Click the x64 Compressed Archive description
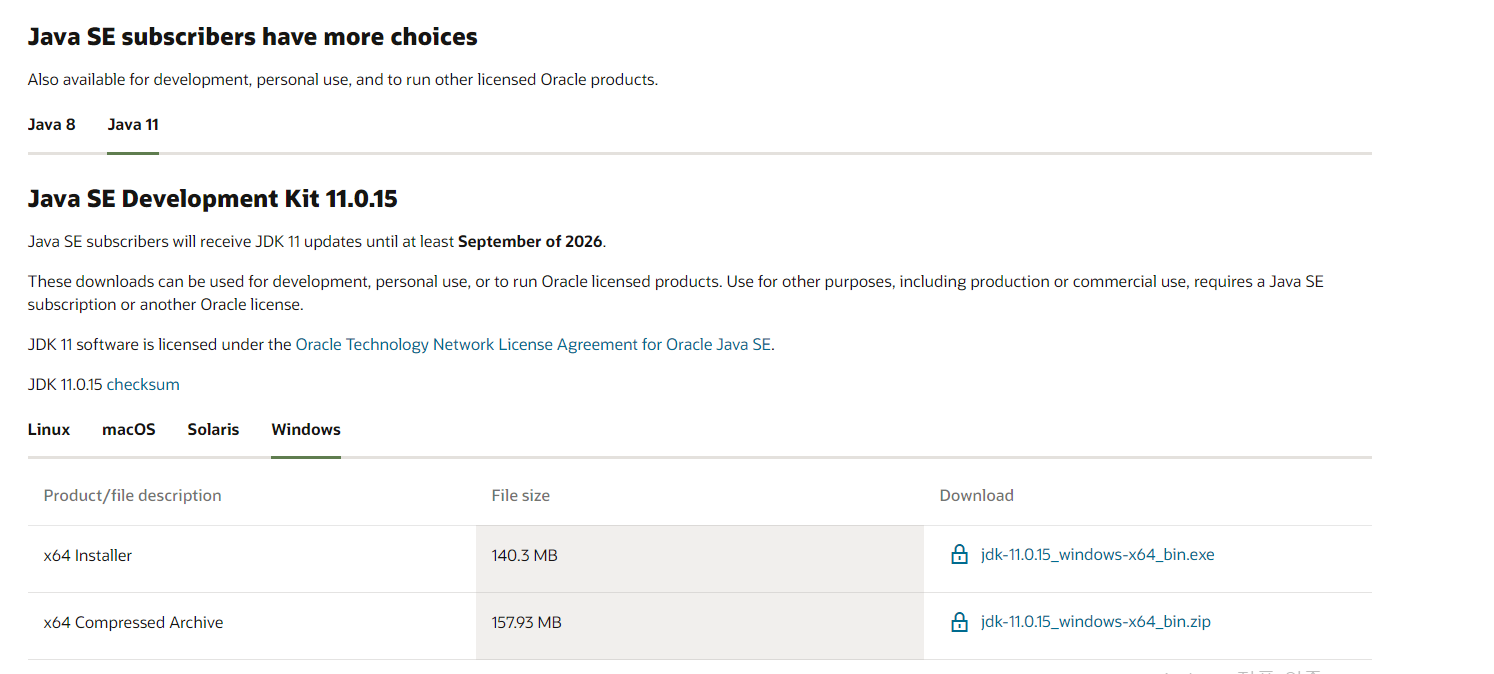The image size is (1494, 674). (133, 623)
